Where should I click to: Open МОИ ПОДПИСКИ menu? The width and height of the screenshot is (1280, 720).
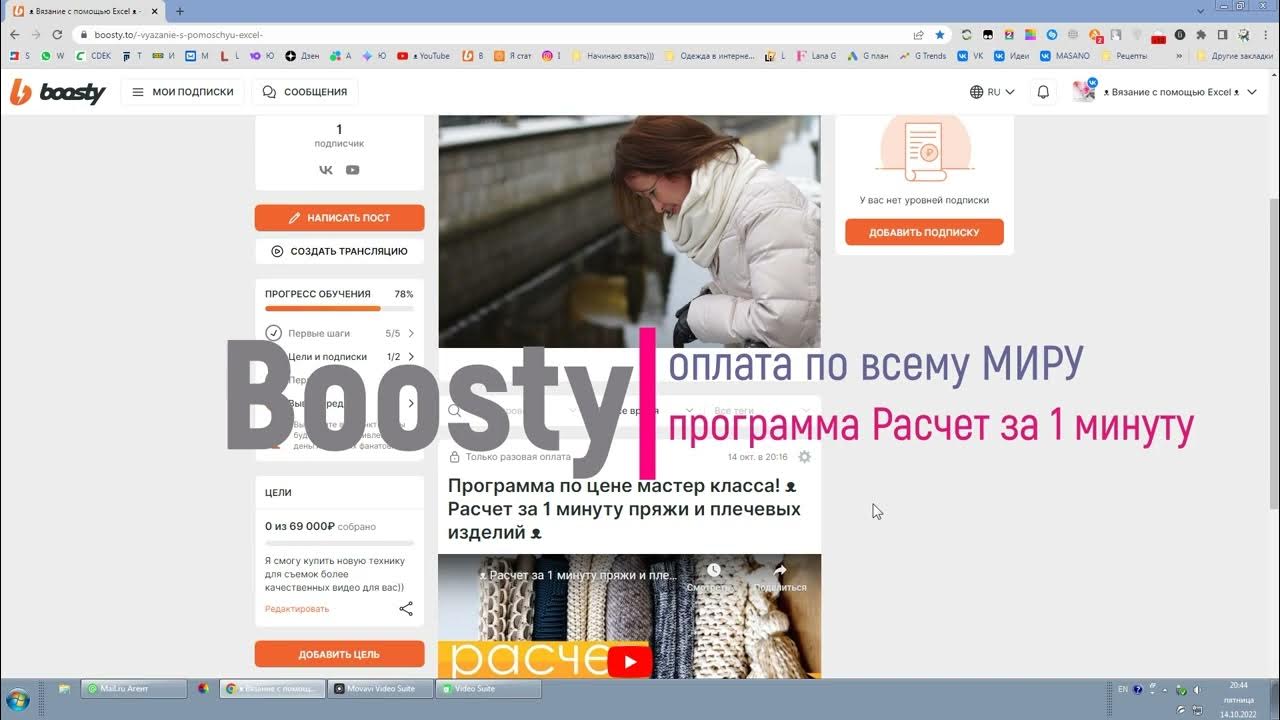coord(182,92)
